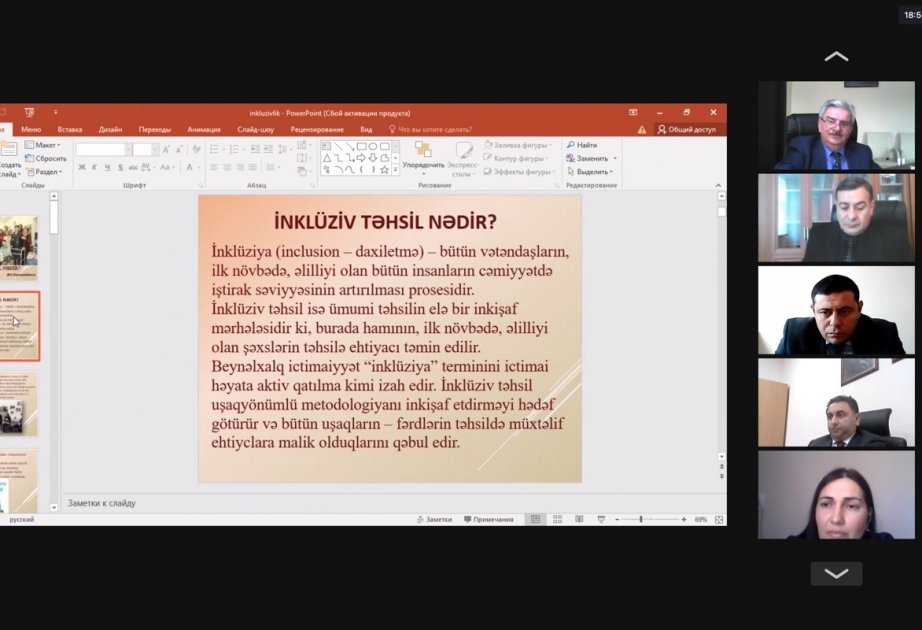Click the increase font size icon

tap(166, 149)
